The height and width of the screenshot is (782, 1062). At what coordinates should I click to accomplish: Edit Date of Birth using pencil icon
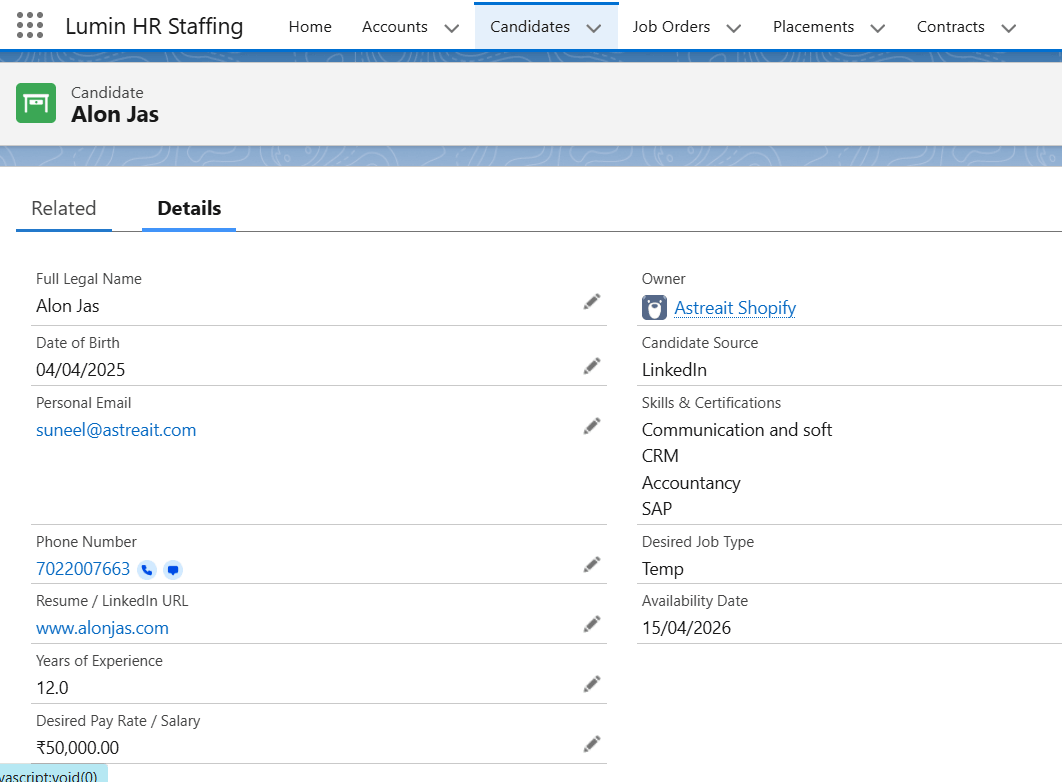pyautogui.click(x=591, y=365)
